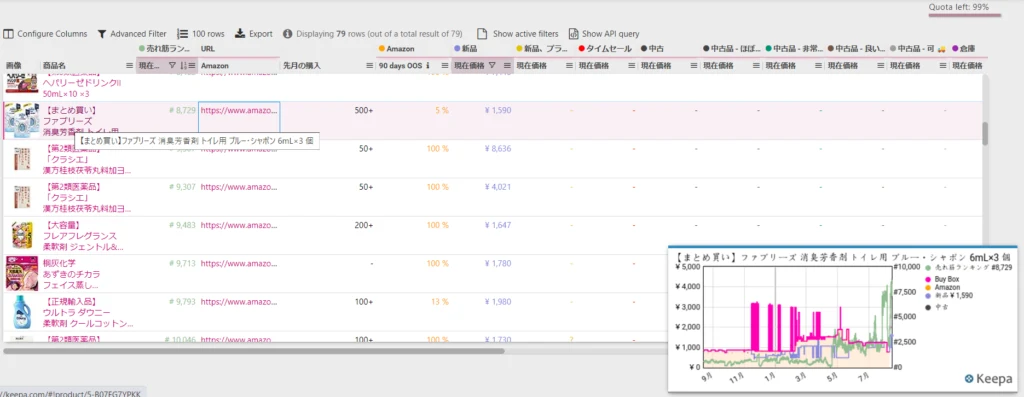
Task: Click the Amazon column group header with orange dot
Action: (x=396, y=49)
